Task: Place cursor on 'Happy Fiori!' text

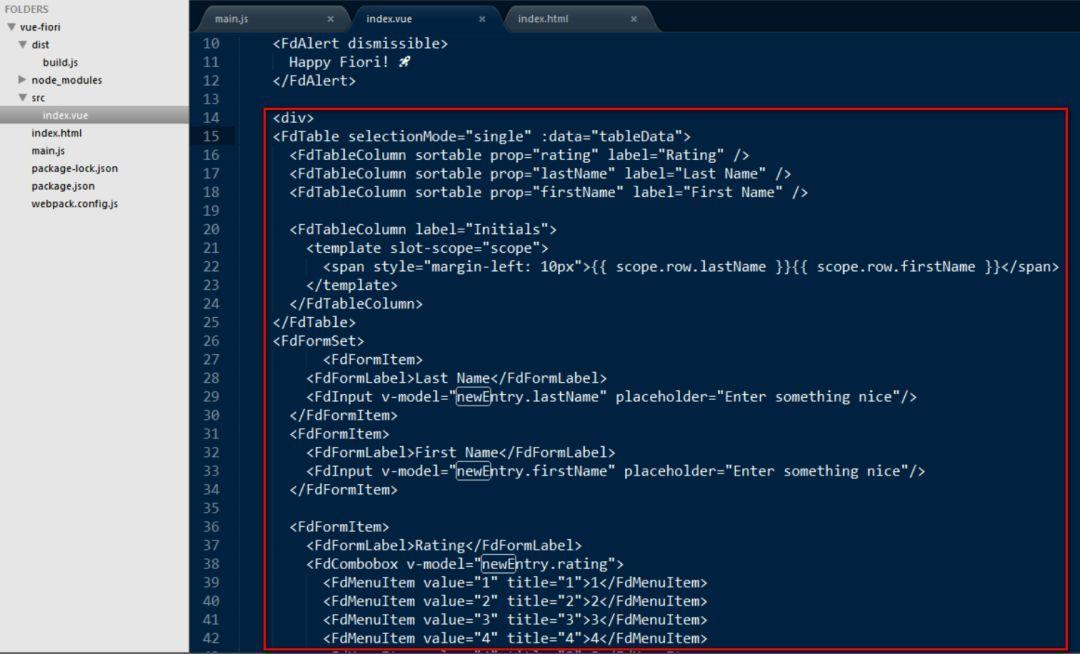Action: pyautogui.click(x=339, y=62)
